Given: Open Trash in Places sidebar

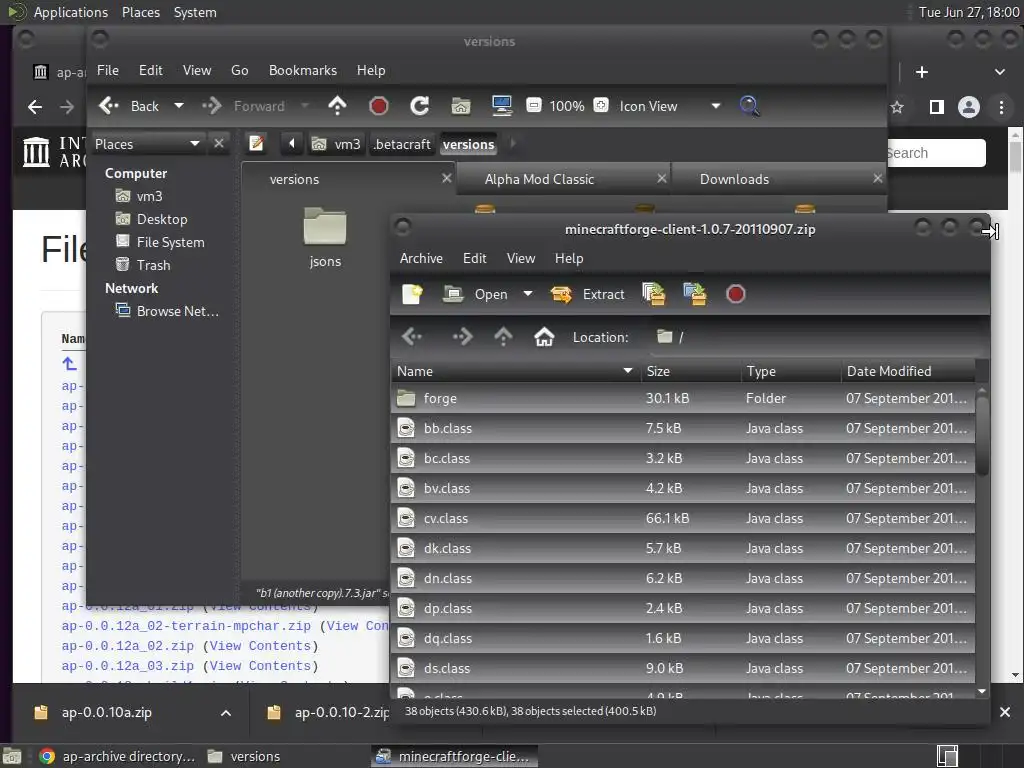Looking at the screenshot, I should [153, 265].
